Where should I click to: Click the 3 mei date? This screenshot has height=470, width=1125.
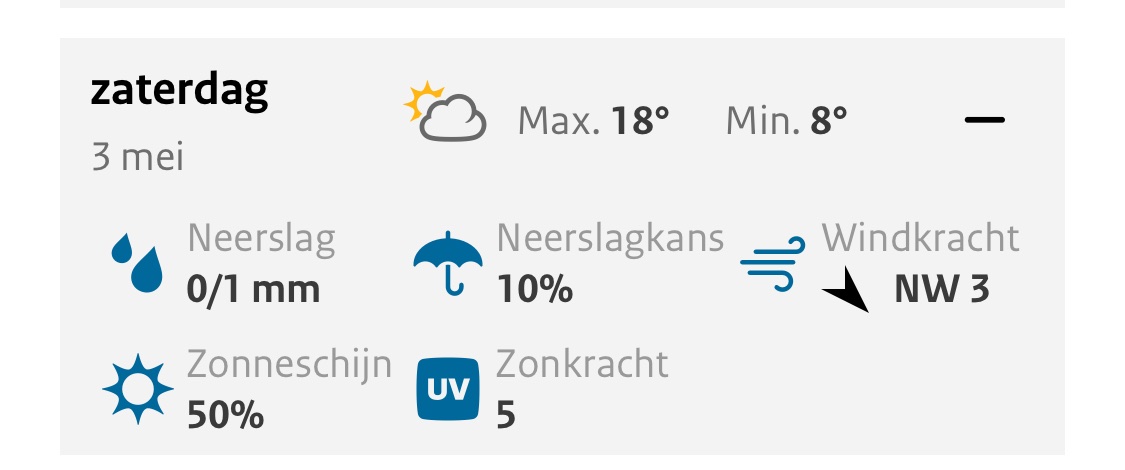[138, 158]
